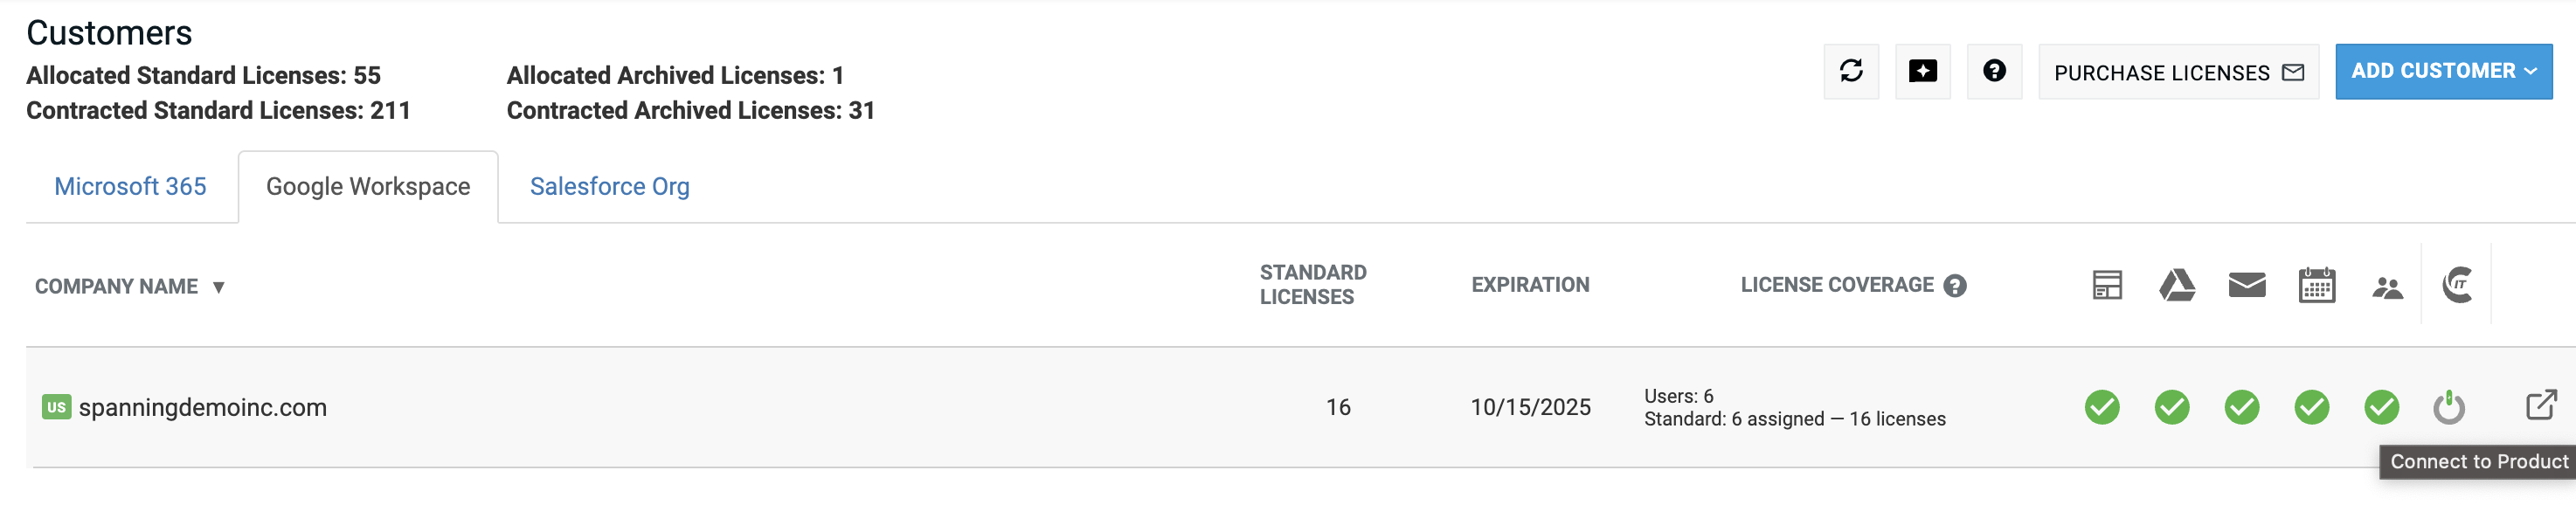Viewport: 2576px width, 512px height.
Task: Click License Coverage help question mark
Action: pyautogui.click(x=1955, y=286)
